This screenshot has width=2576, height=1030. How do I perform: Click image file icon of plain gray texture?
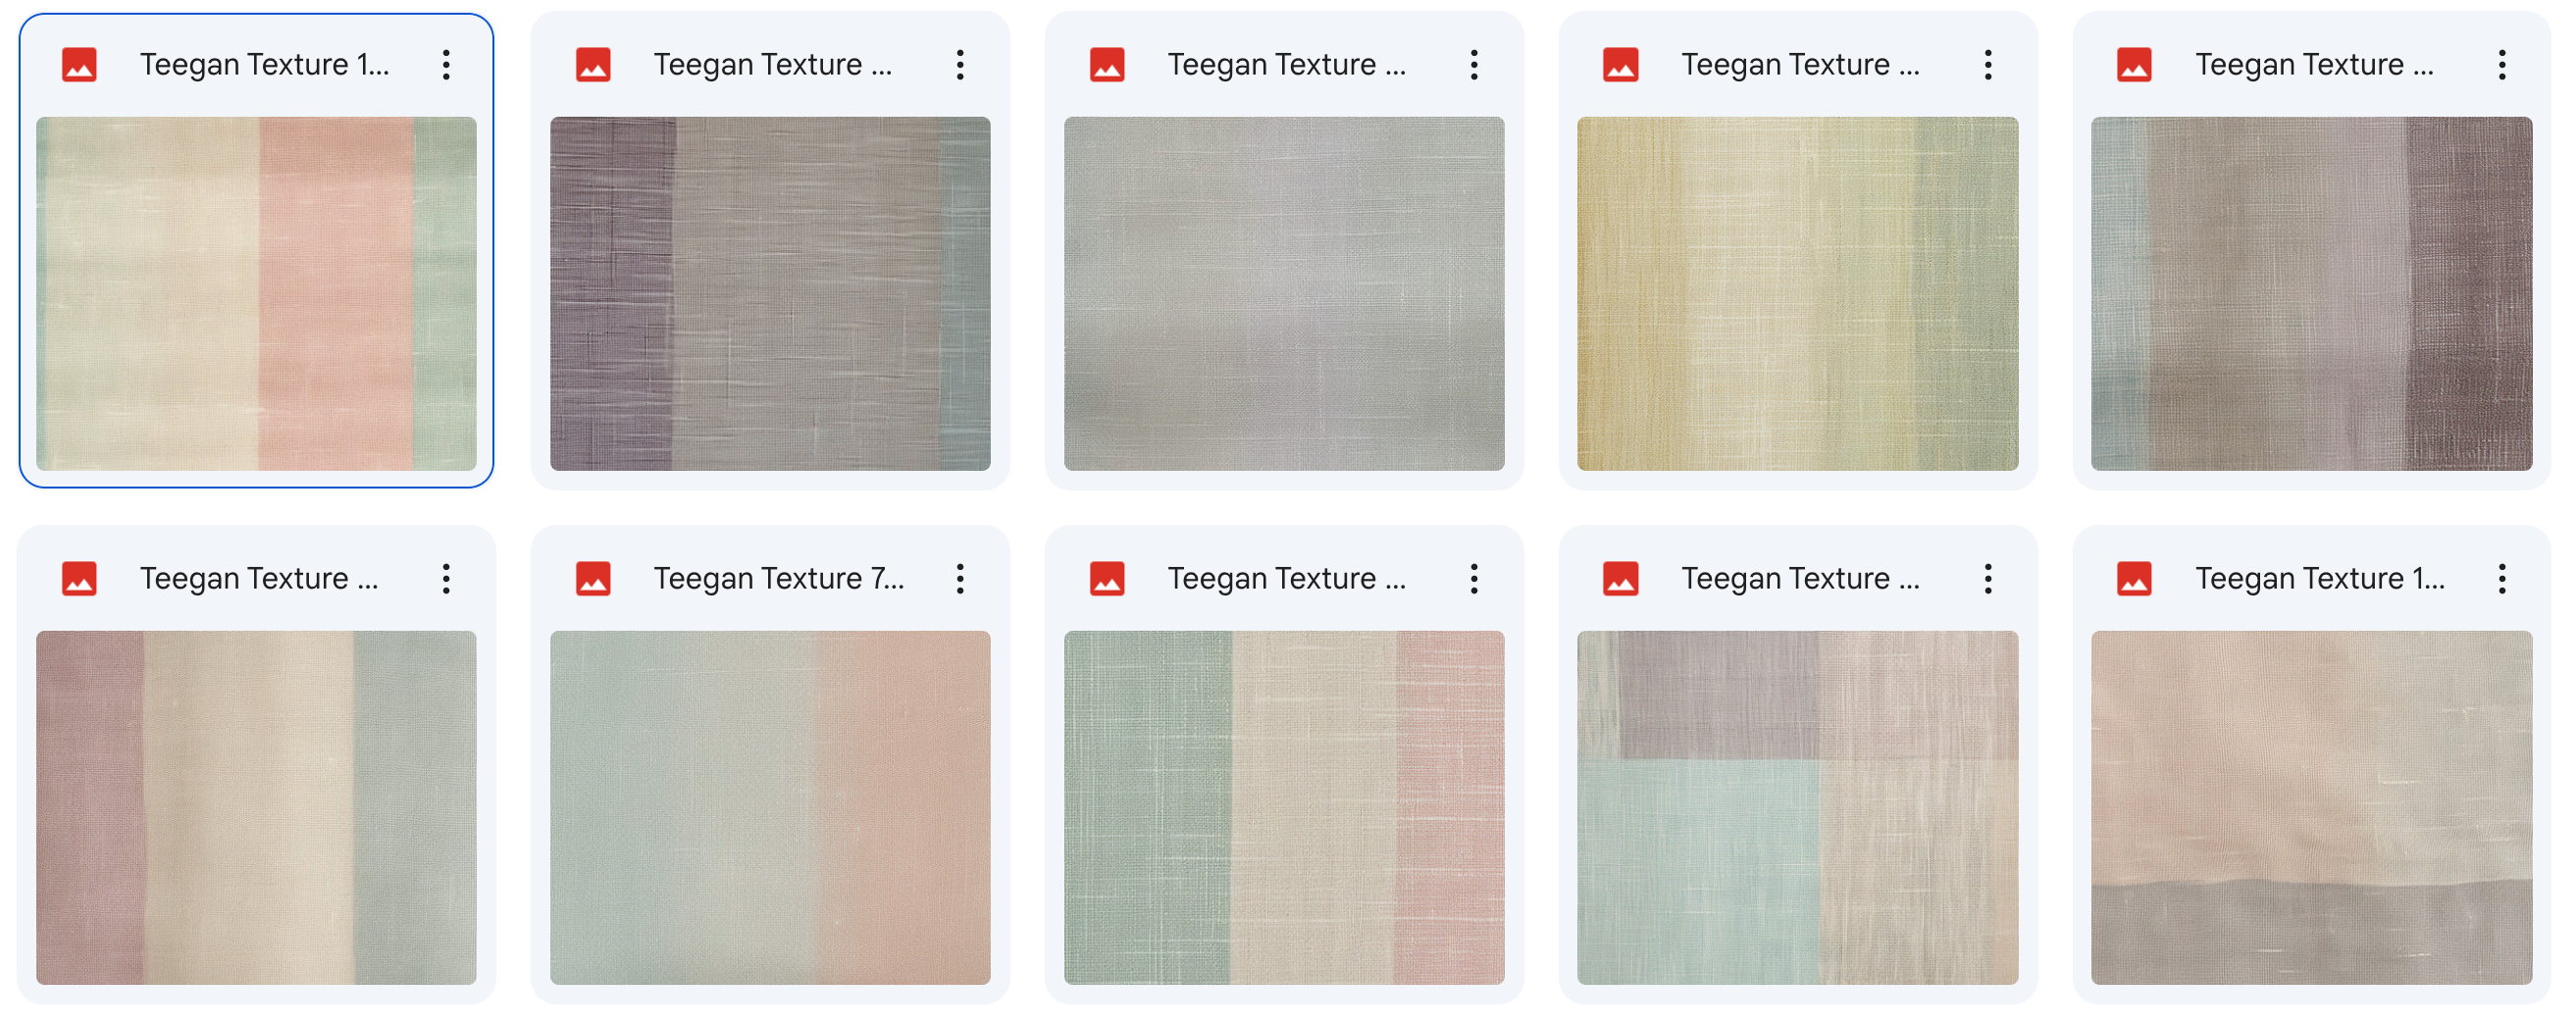[x=1107, y=65]
